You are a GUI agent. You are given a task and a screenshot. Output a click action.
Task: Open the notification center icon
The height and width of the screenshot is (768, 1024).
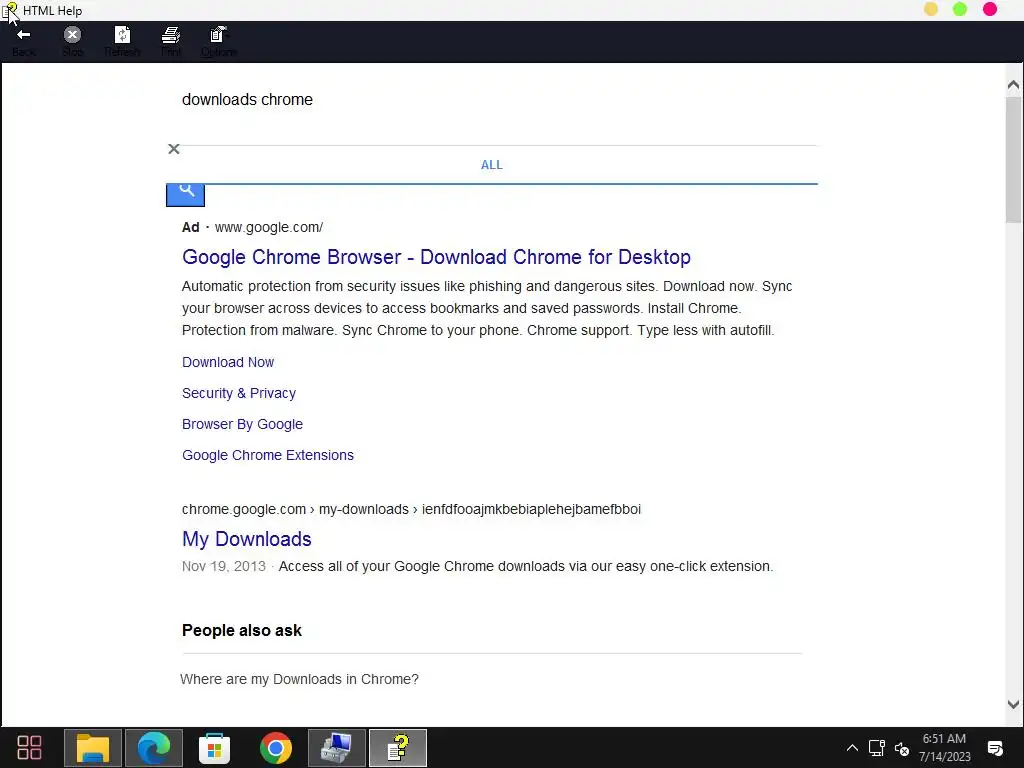pyautogui.click(x=995, y=748)
